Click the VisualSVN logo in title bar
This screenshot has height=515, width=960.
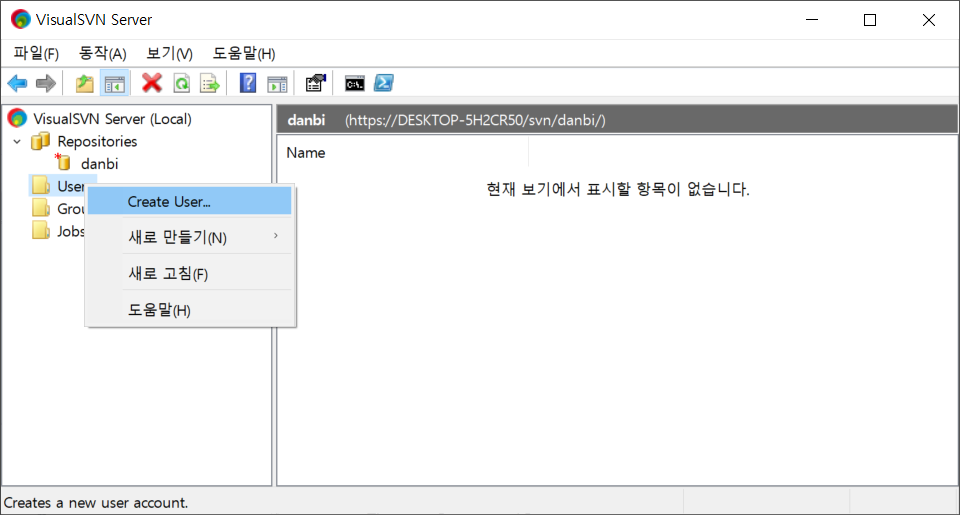click(x=20, y=20)
